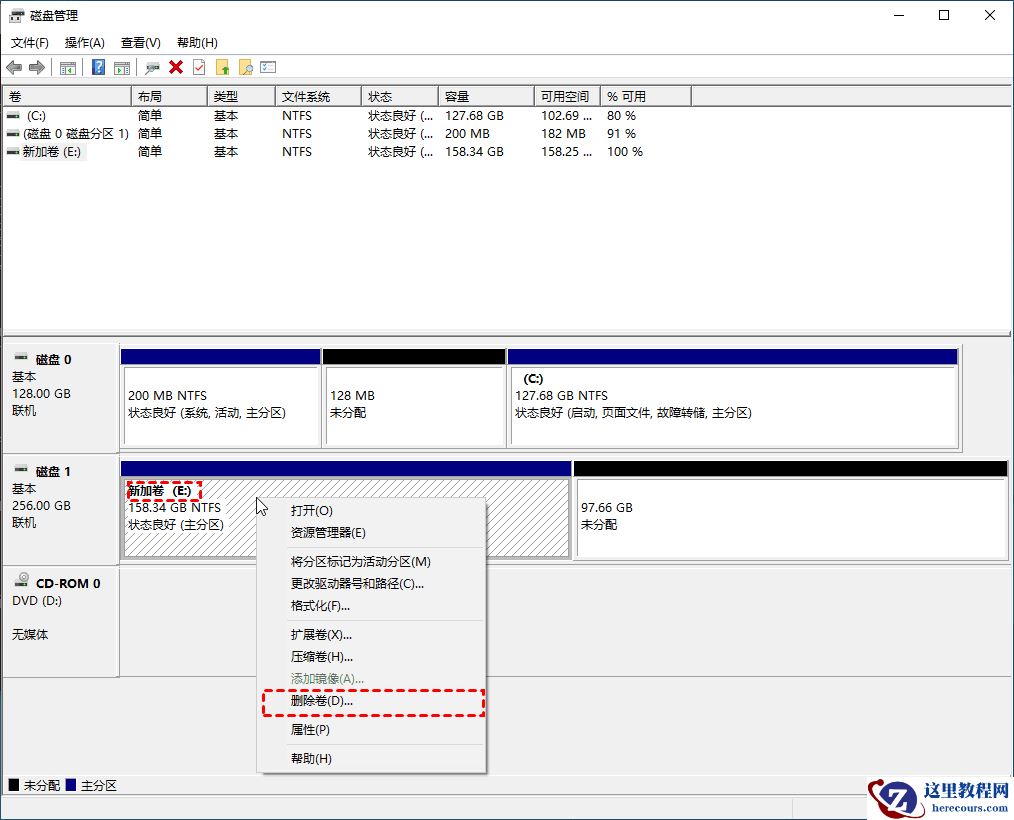The height and width of the screenshot is (820, 1014).
Task: Open the 文件(F) menu
Action: (28, 42)
